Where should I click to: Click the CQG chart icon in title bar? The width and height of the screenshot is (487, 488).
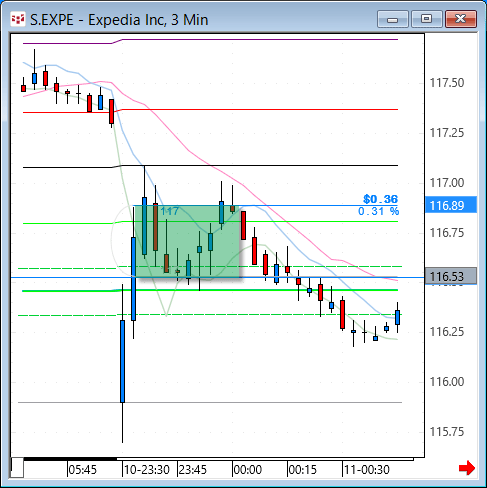(18, 19)
